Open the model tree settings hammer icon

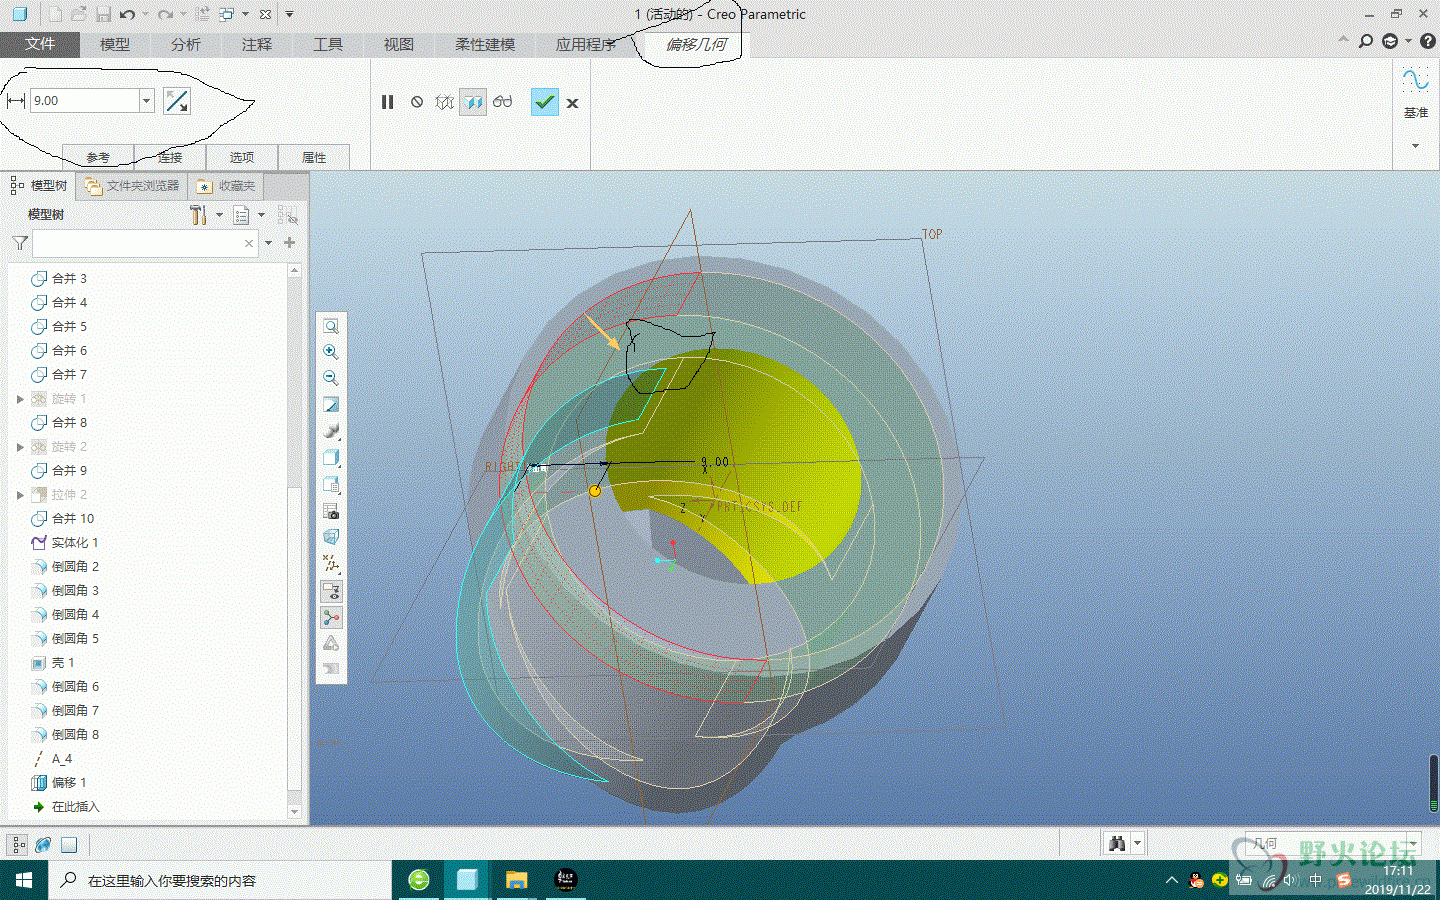(198, 215)
